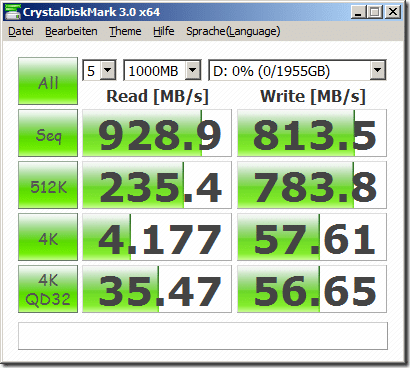
Task: Open the Datei menu
Action: point(21,31)
